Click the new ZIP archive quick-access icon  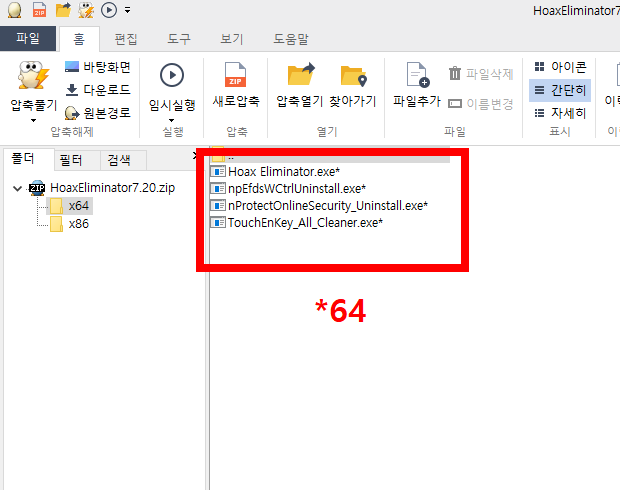[x=39, y=10]
